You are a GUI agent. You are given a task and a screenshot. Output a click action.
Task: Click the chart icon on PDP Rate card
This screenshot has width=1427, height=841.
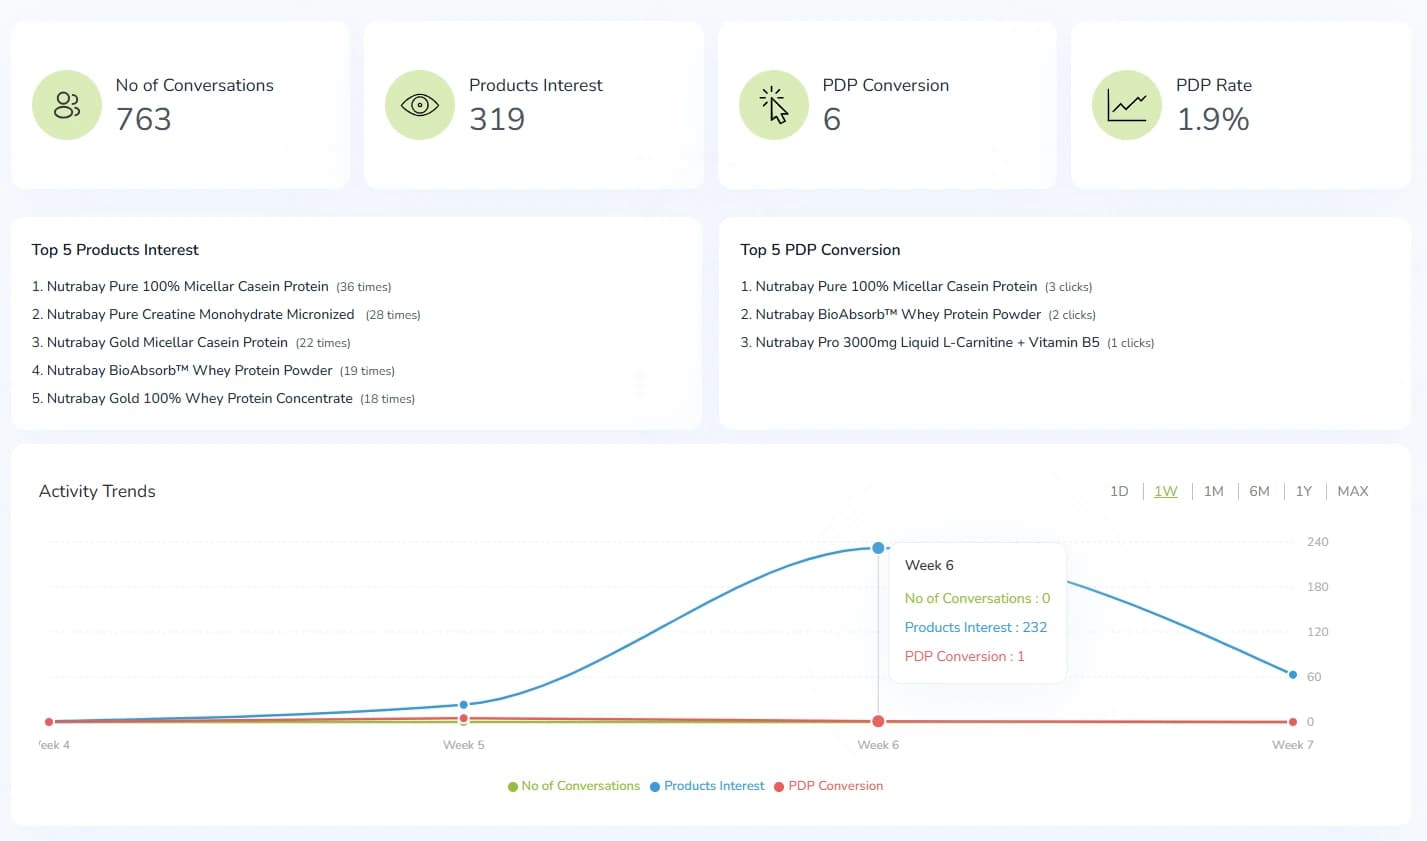click(x=1126, y=104)
